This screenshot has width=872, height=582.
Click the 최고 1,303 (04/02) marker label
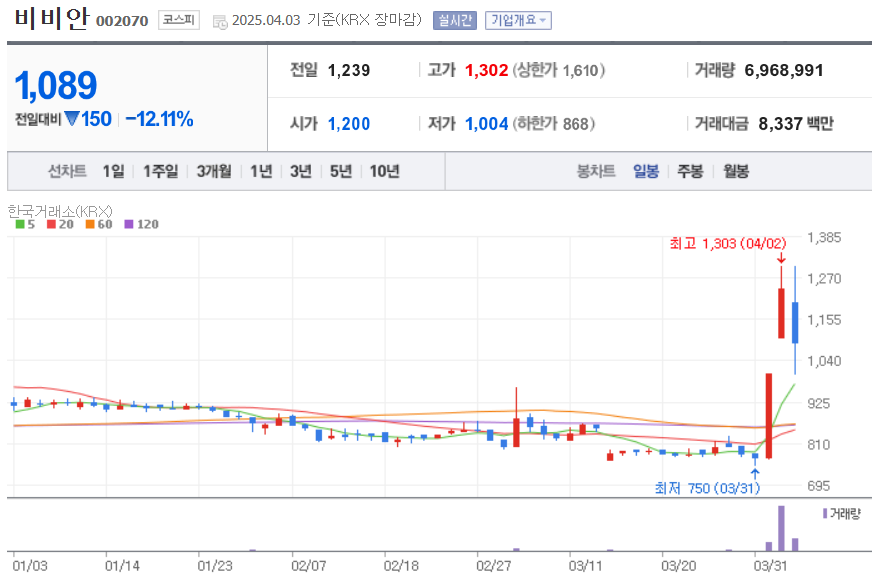pyautogui.click(x=728, y=243)
